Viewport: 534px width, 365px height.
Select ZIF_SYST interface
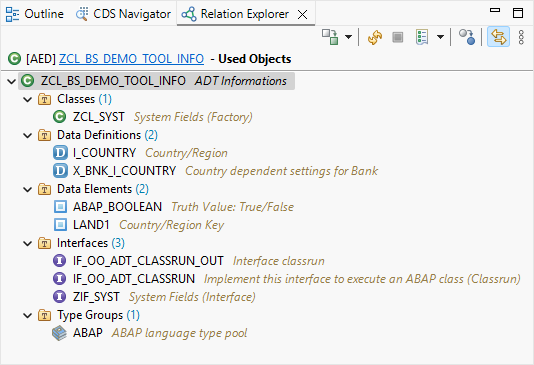click(x=96, y=297)
